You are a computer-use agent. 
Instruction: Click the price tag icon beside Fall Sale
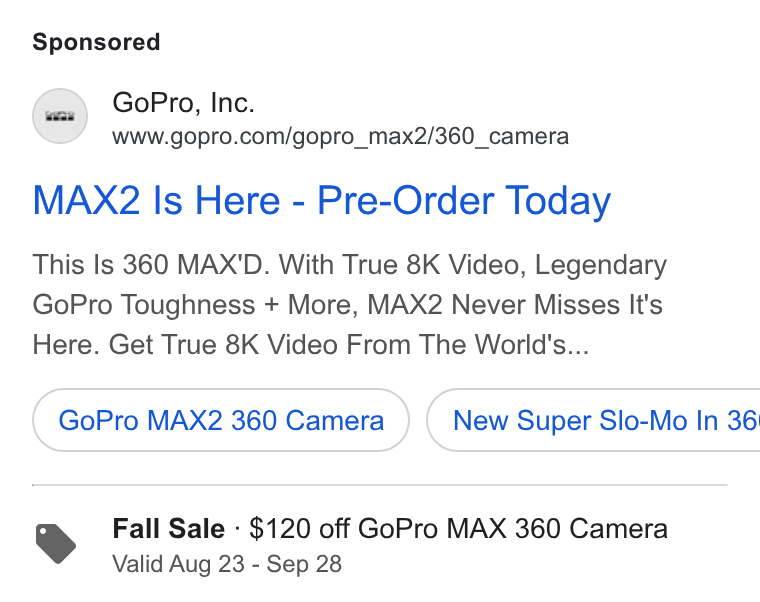point(56,543)
